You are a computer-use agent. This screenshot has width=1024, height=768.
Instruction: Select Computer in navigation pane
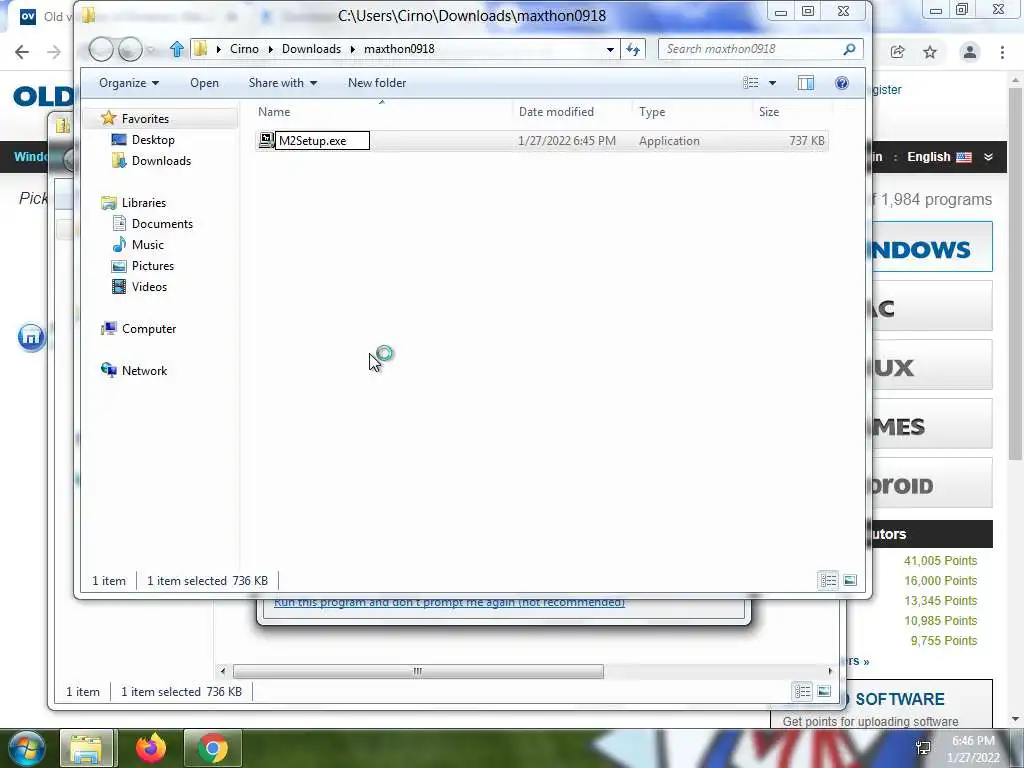point(149,328)
